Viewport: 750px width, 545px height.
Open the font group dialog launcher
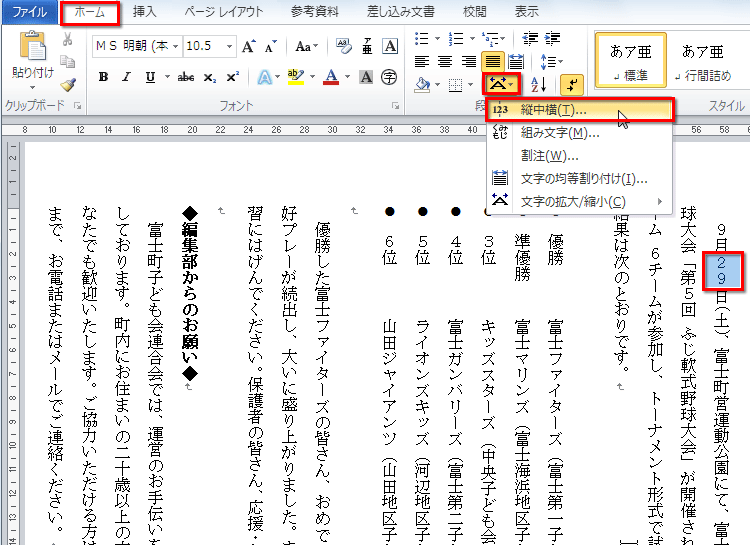point(395,106)
